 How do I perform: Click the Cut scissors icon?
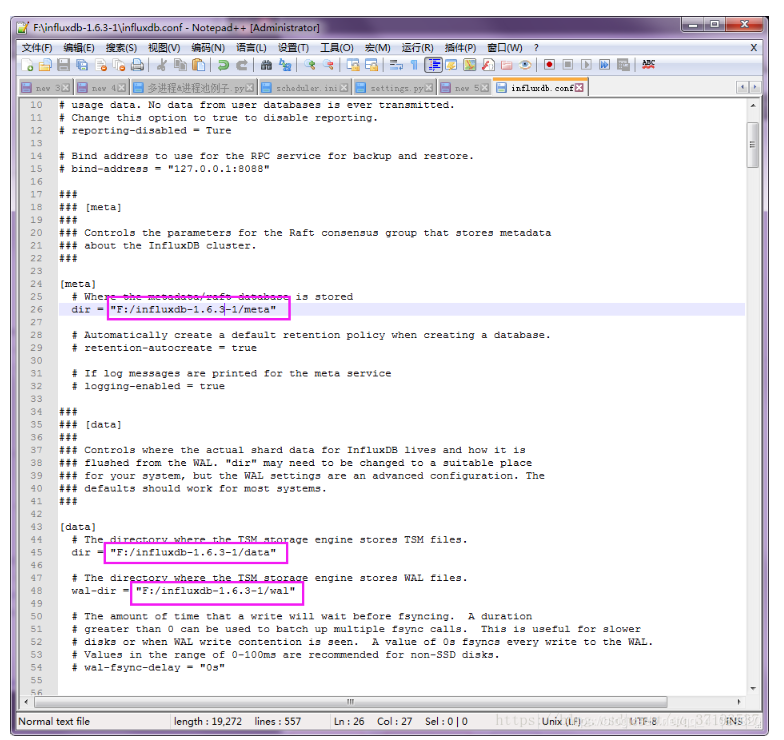pyautogui.click(x=162, y=65)
